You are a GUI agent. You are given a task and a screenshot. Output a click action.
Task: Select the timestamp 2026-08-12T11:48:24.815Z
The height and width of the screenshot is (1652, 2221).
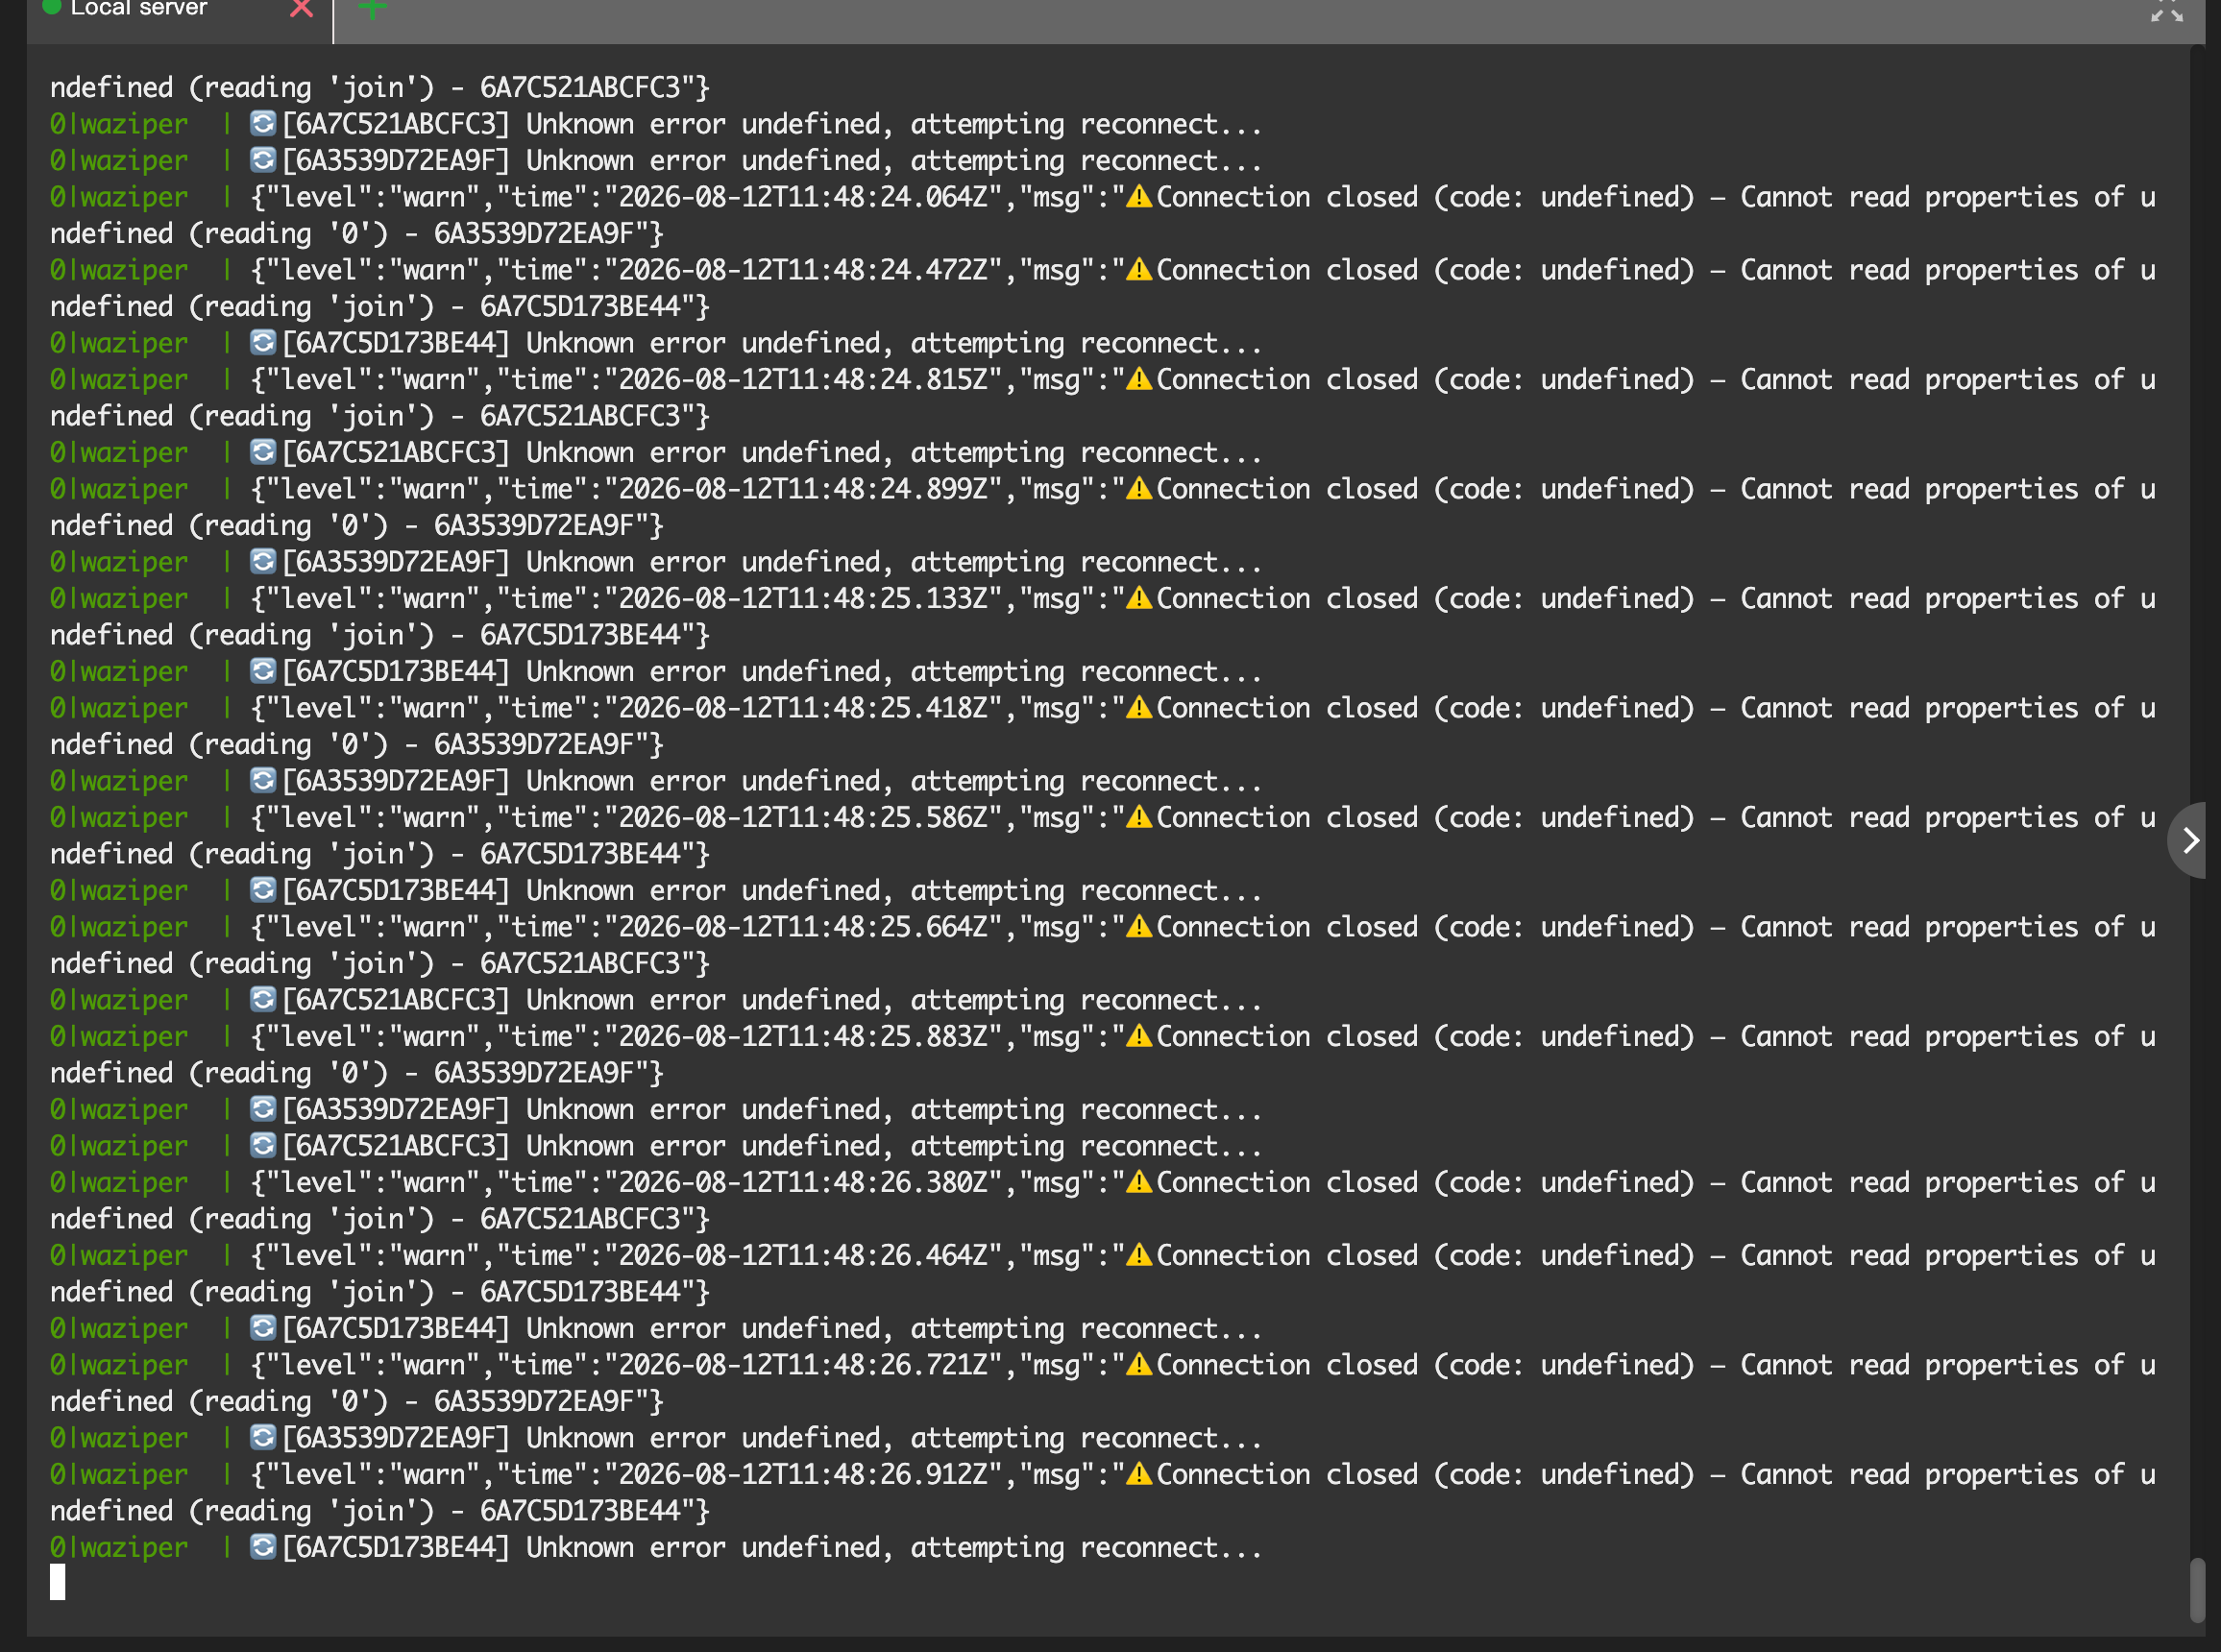pyautogui.click(x=803, y=380)
